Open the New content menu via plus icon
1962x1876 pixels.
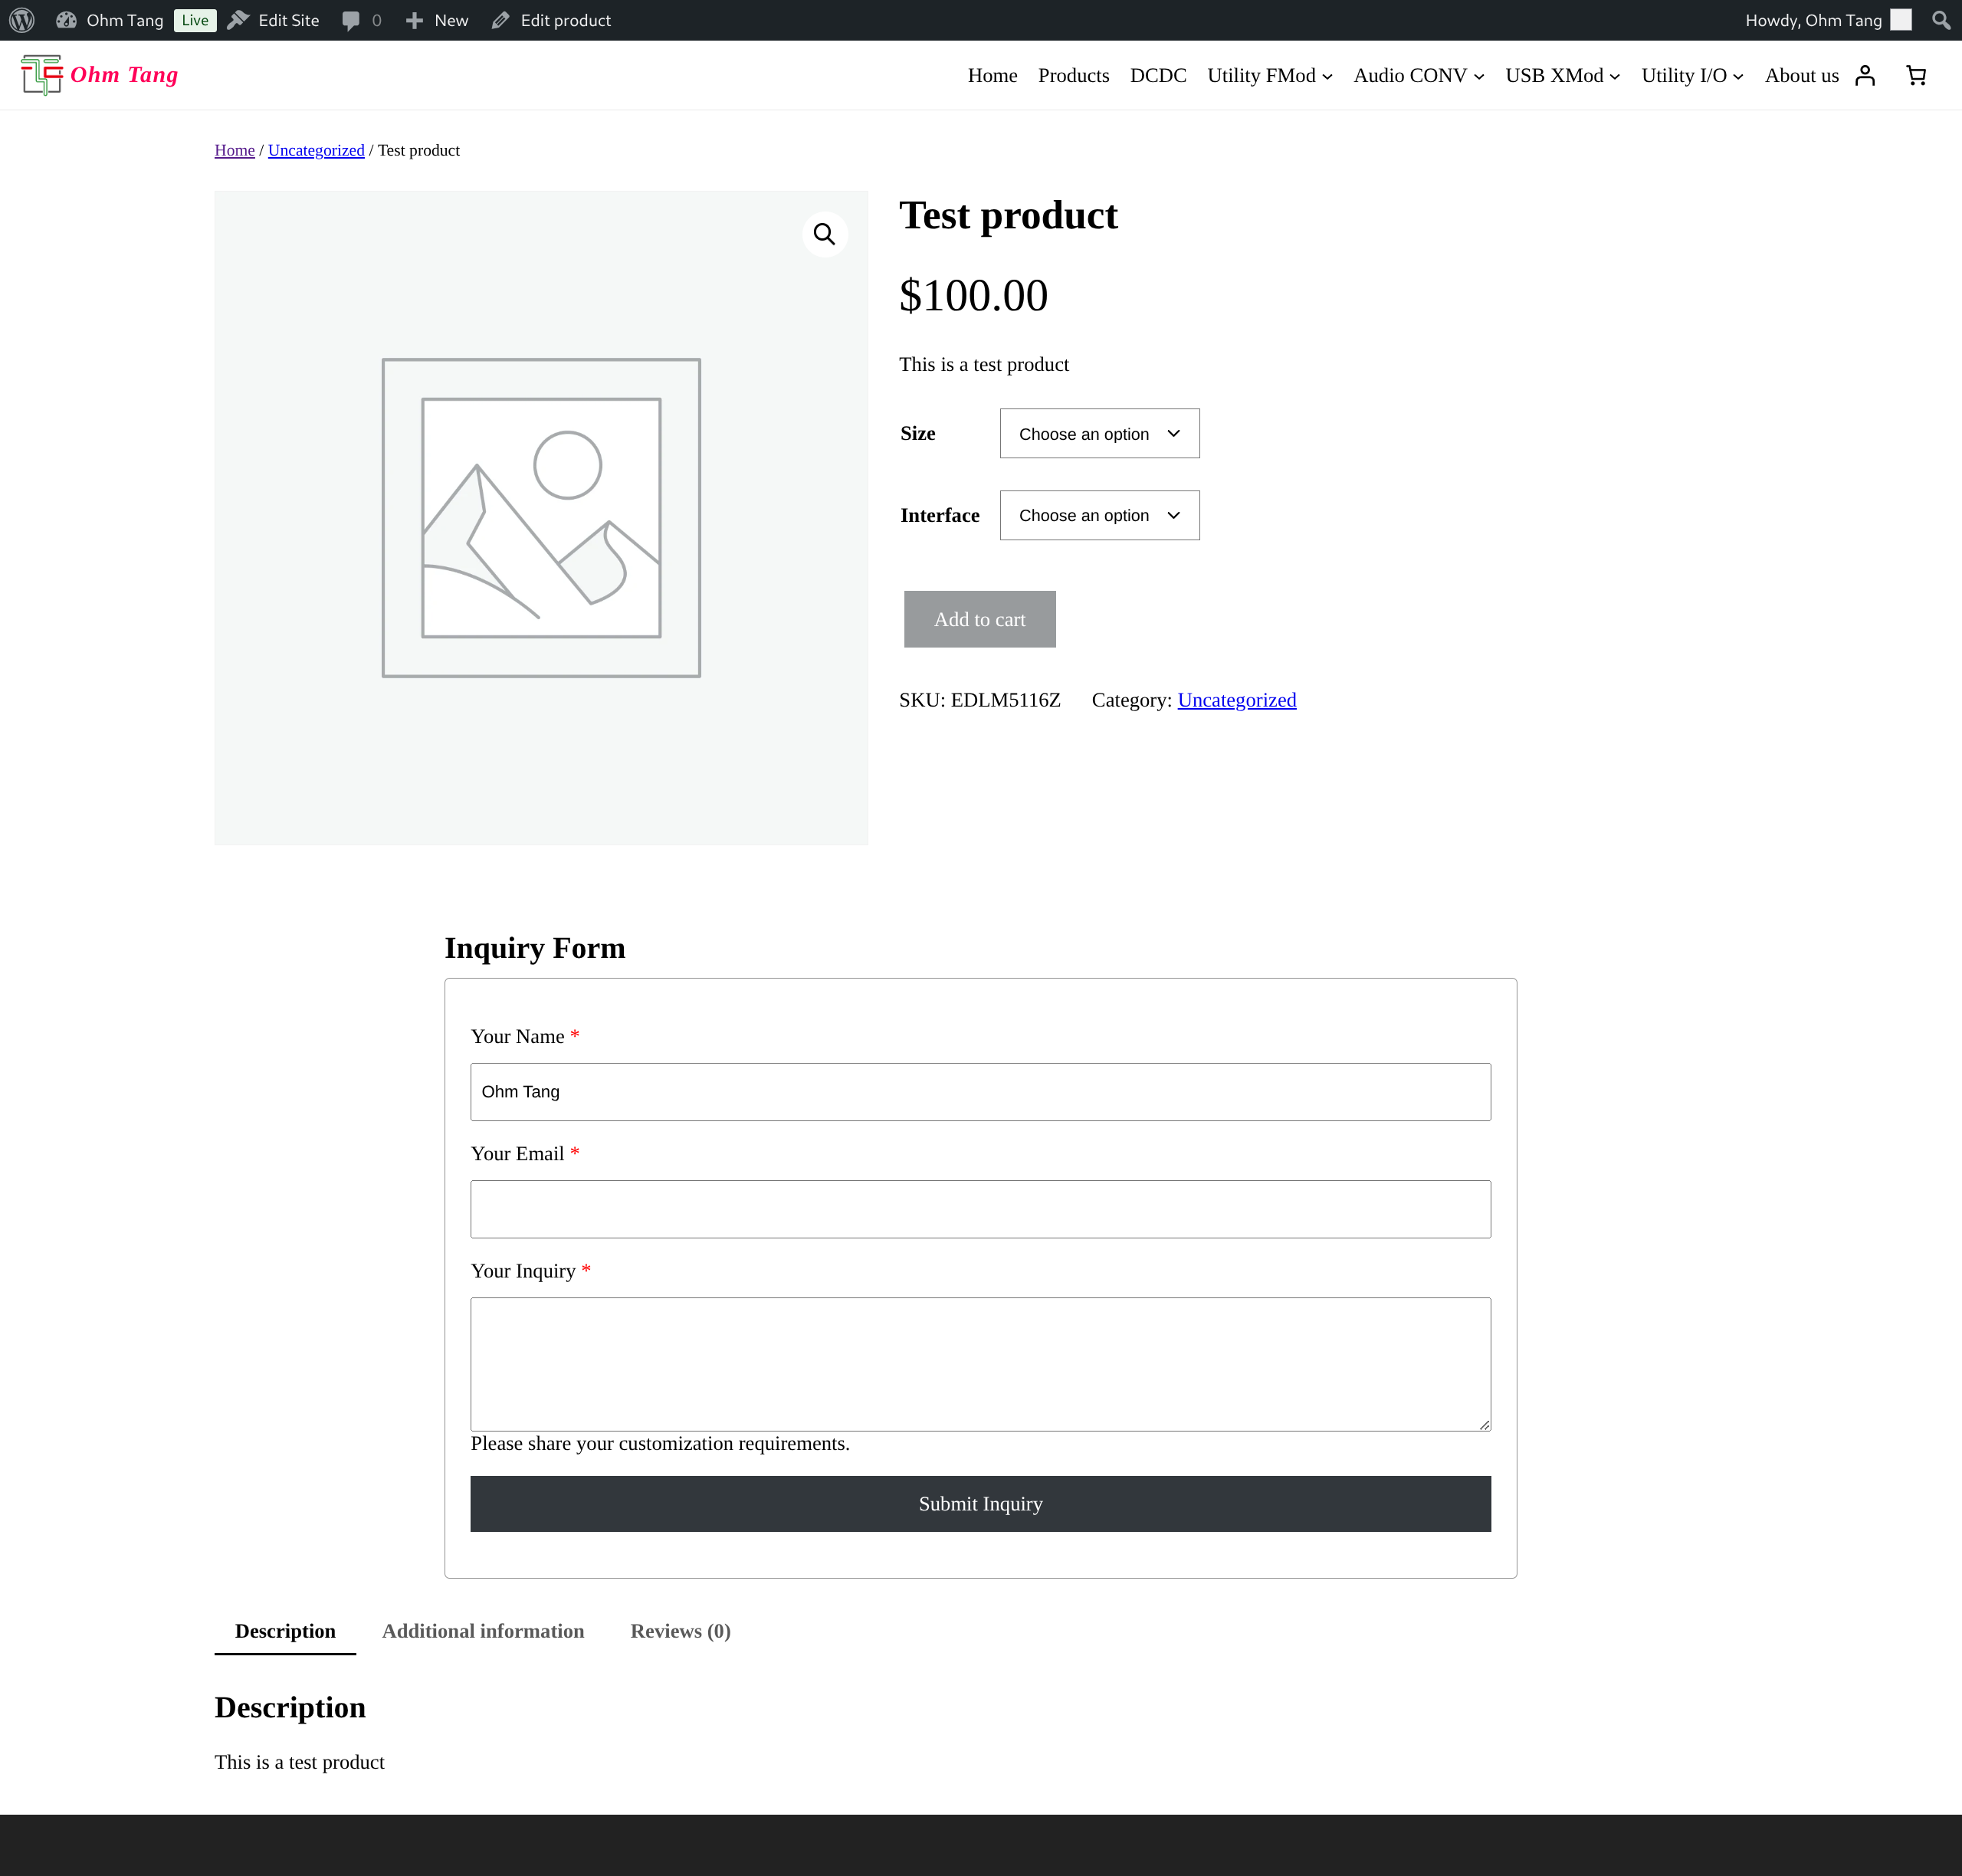(414, 19)
